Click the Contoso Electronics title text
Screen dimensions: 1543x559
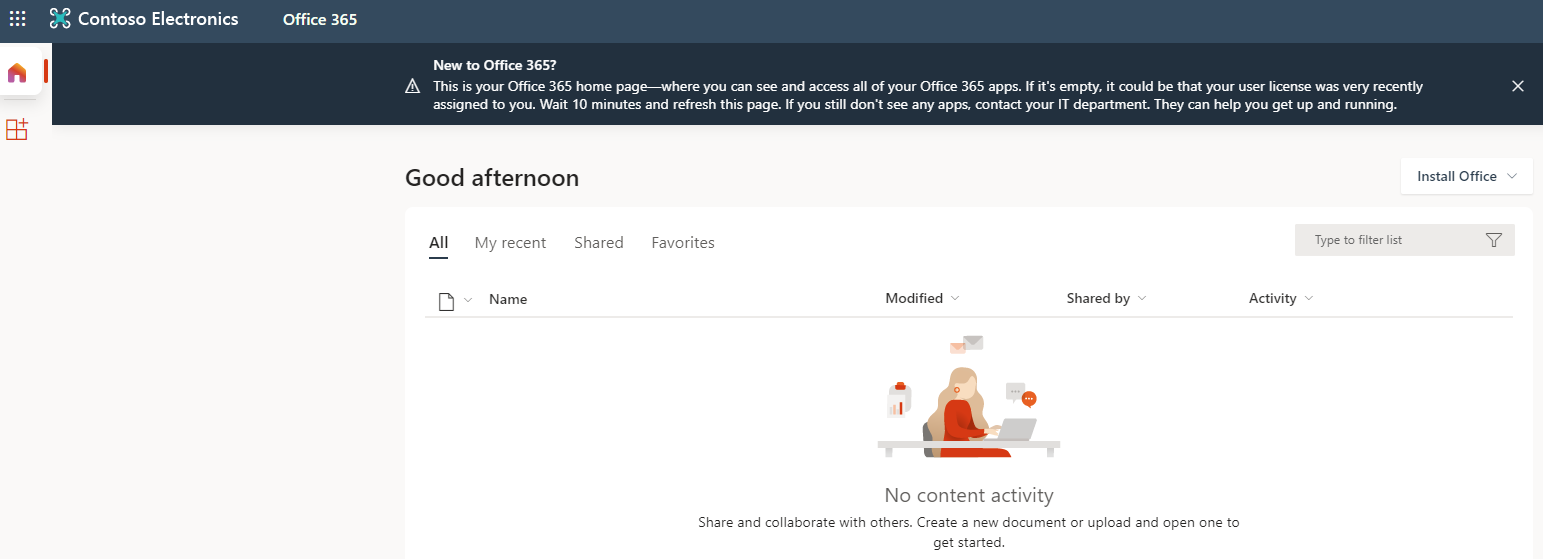coord(158,19)
